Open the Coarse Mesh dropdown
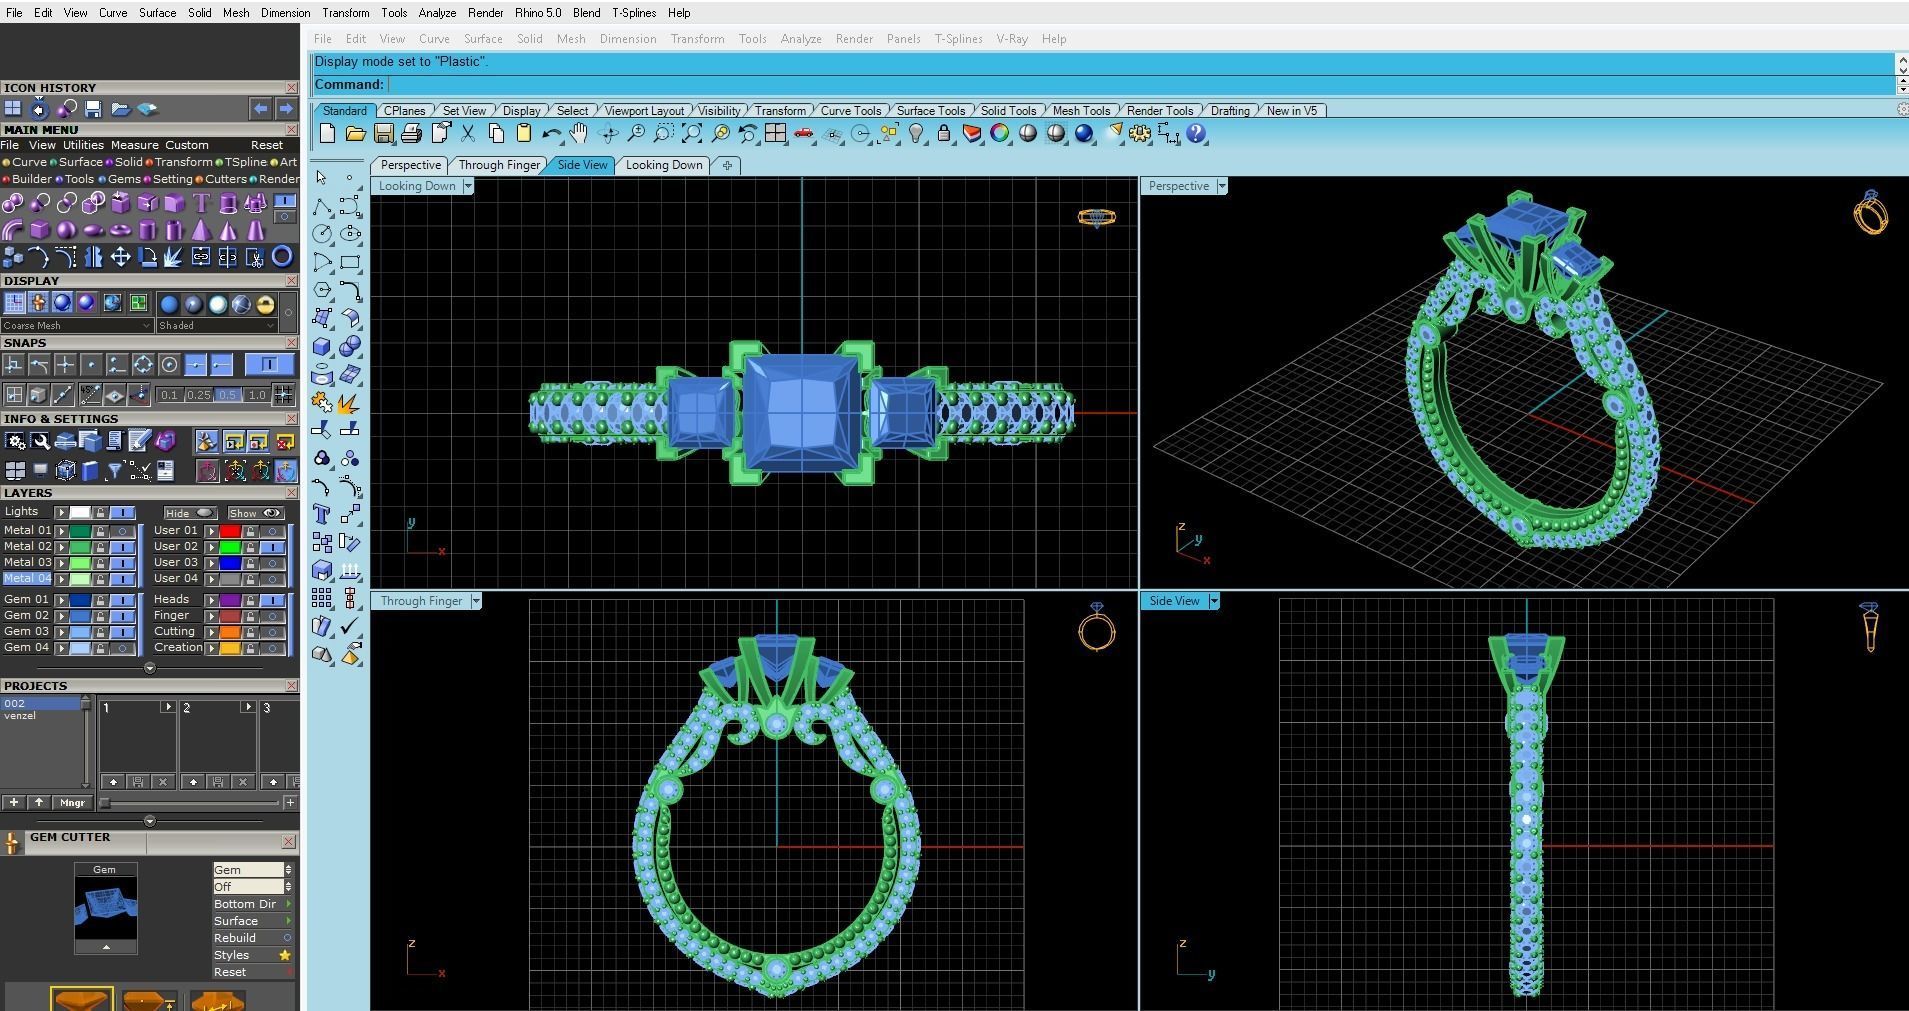 pyautogui.click(x=77, y=325)
